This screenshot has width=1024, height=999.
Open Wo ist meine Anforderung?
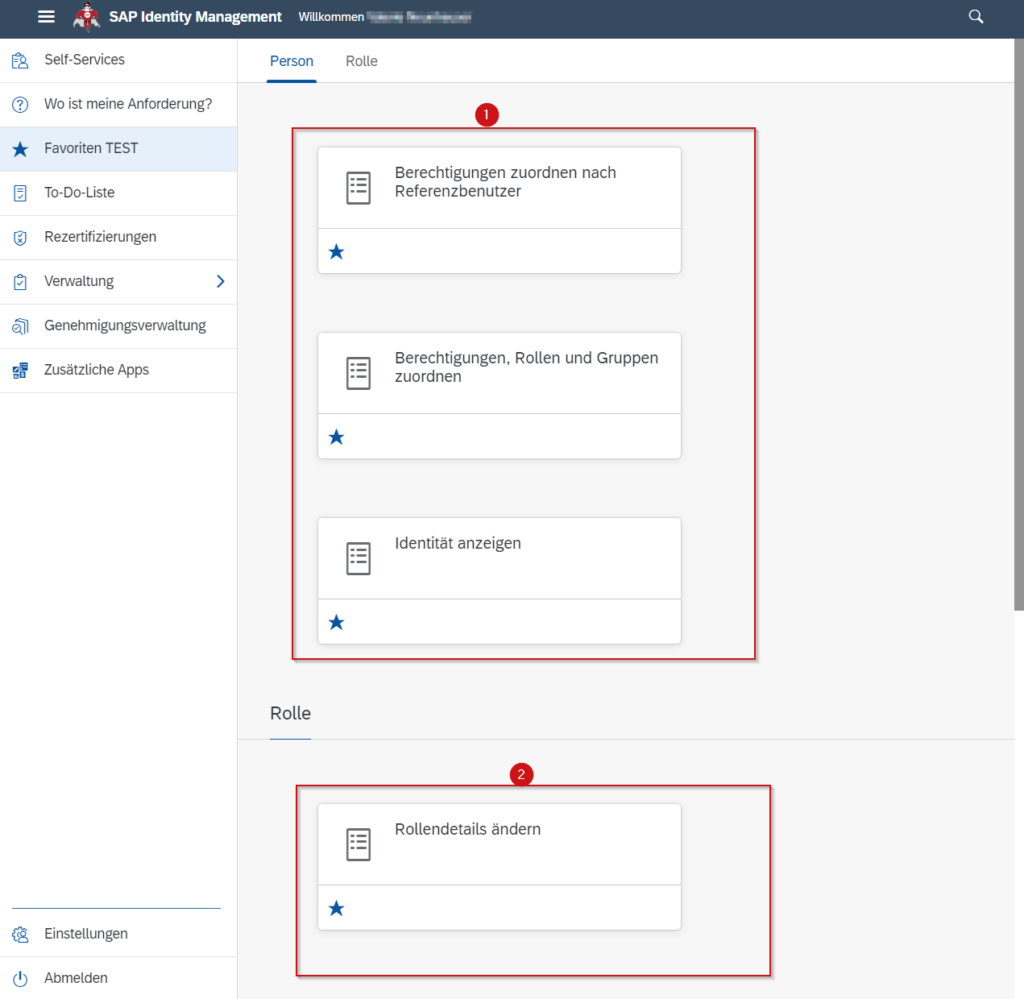[x=118, y=104]
